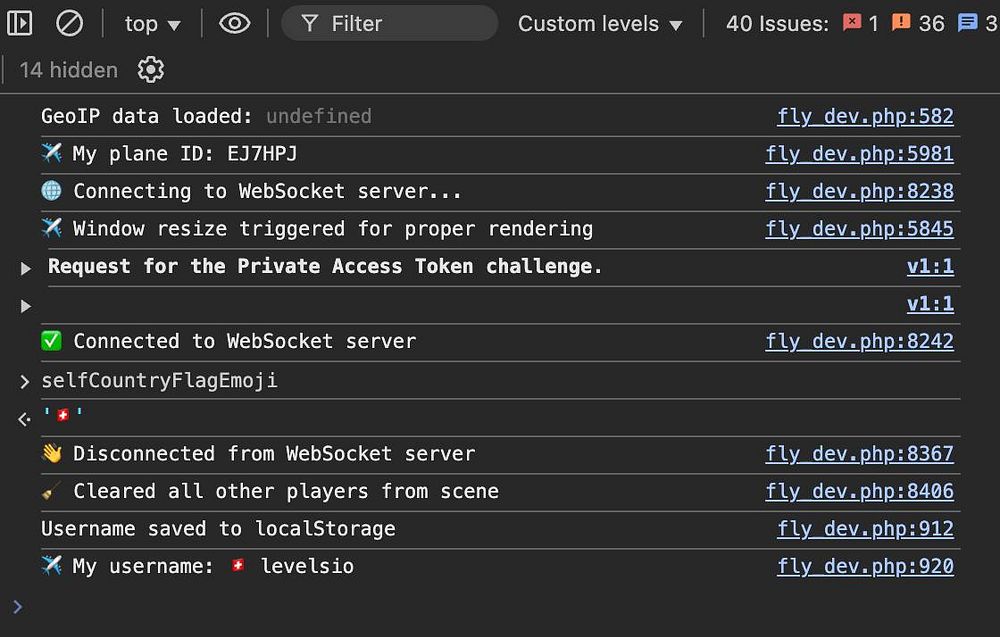
Task: Clear the console with the circle-slash icon
Action: click(x=69, y=23)
